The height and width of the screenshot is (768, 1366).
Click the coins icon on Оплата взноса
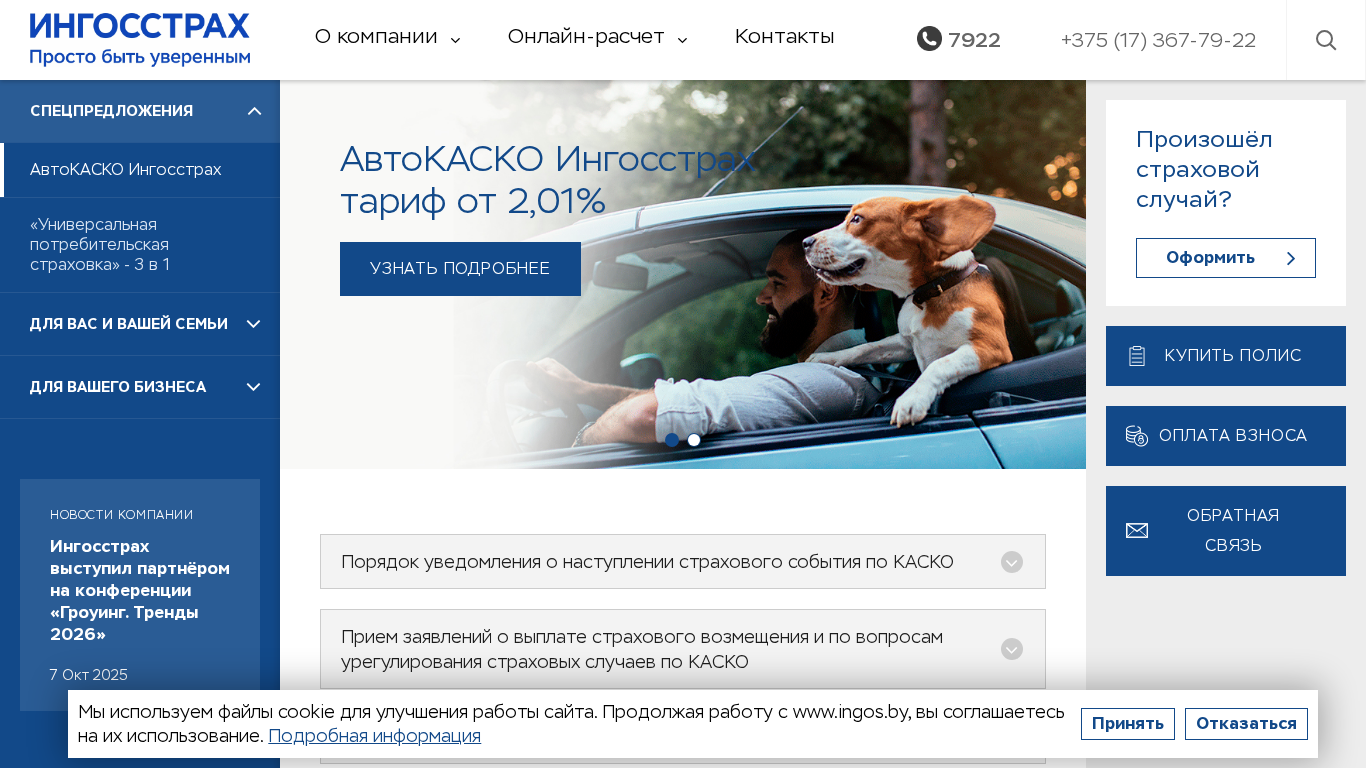[x=1137, y=436]
